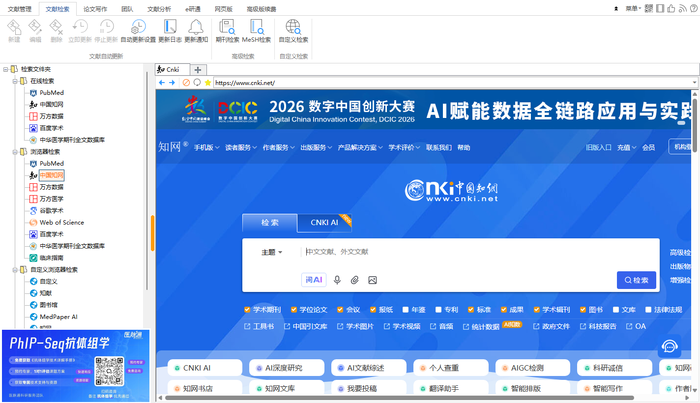Open the 文献分析 tab
The width and height of the screenshot is (700, 403).
[159, 9]
